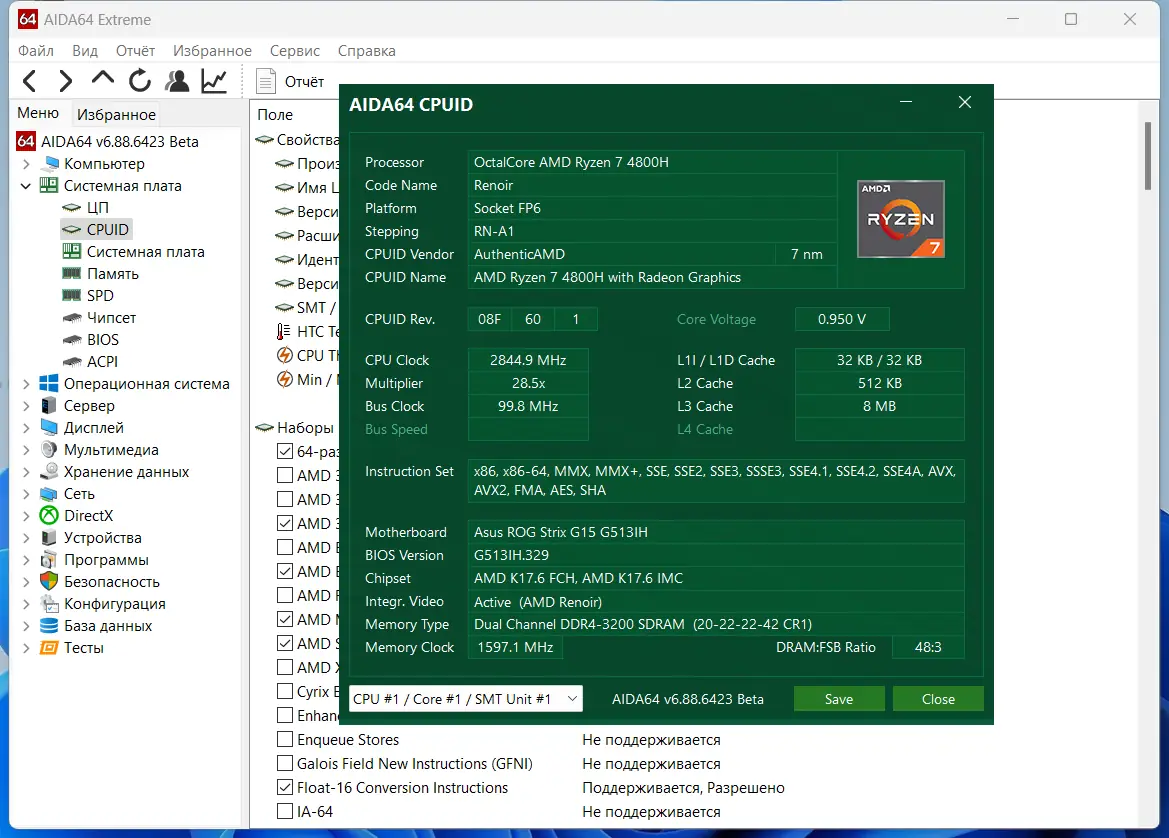Open the Сервис menu
Screen dimensions: 1169x838
294,51
